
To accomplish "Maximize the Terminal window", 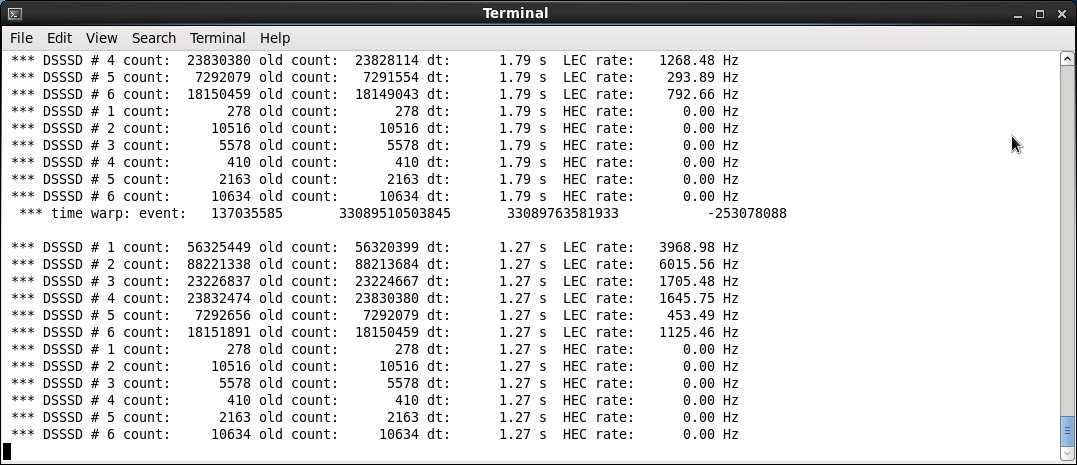I will 1040,13.
